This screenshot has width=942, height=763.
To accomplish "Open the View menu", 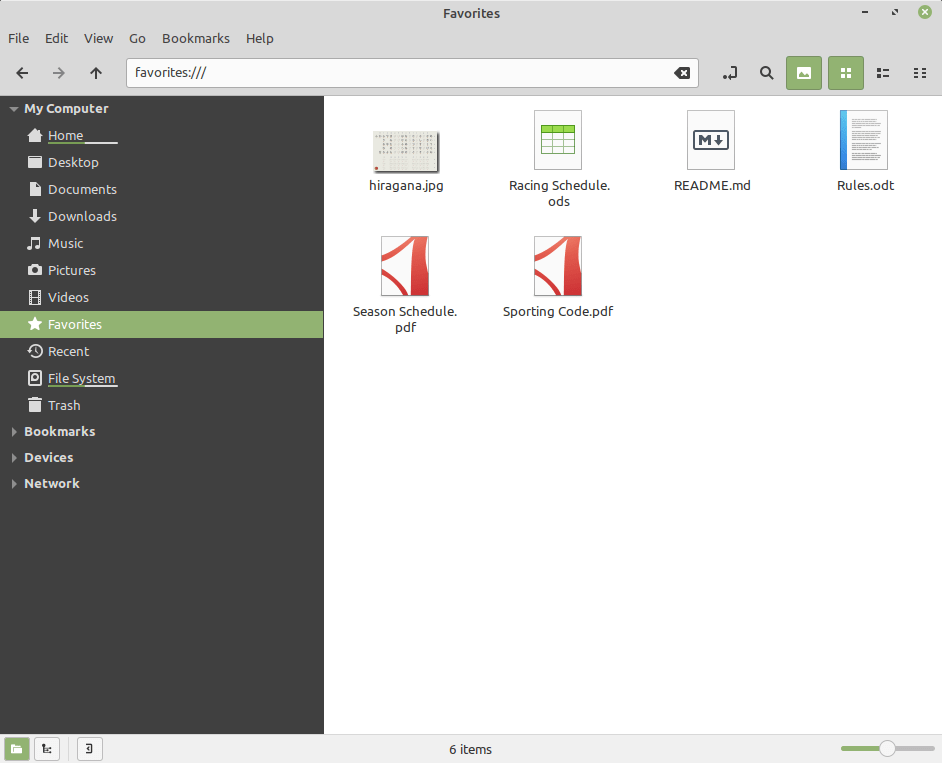I will coord(98,38).
